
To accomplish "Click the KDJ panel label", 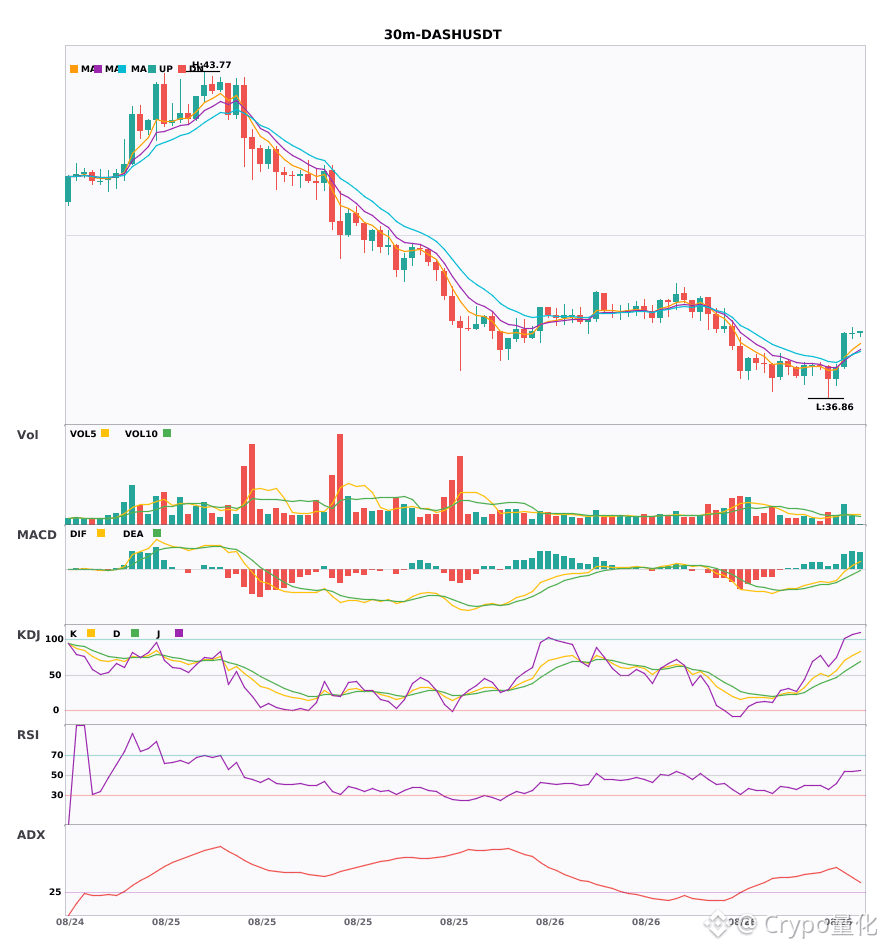I will coord(28,635).
